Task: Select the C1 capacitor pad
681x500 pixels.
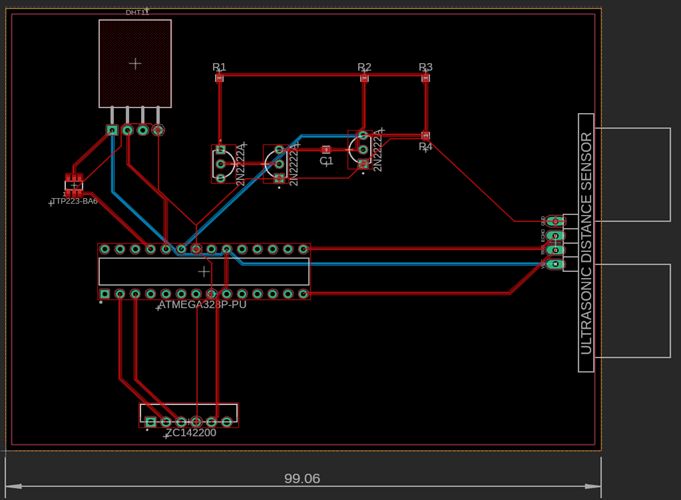Action: click(x=326, y=150)
